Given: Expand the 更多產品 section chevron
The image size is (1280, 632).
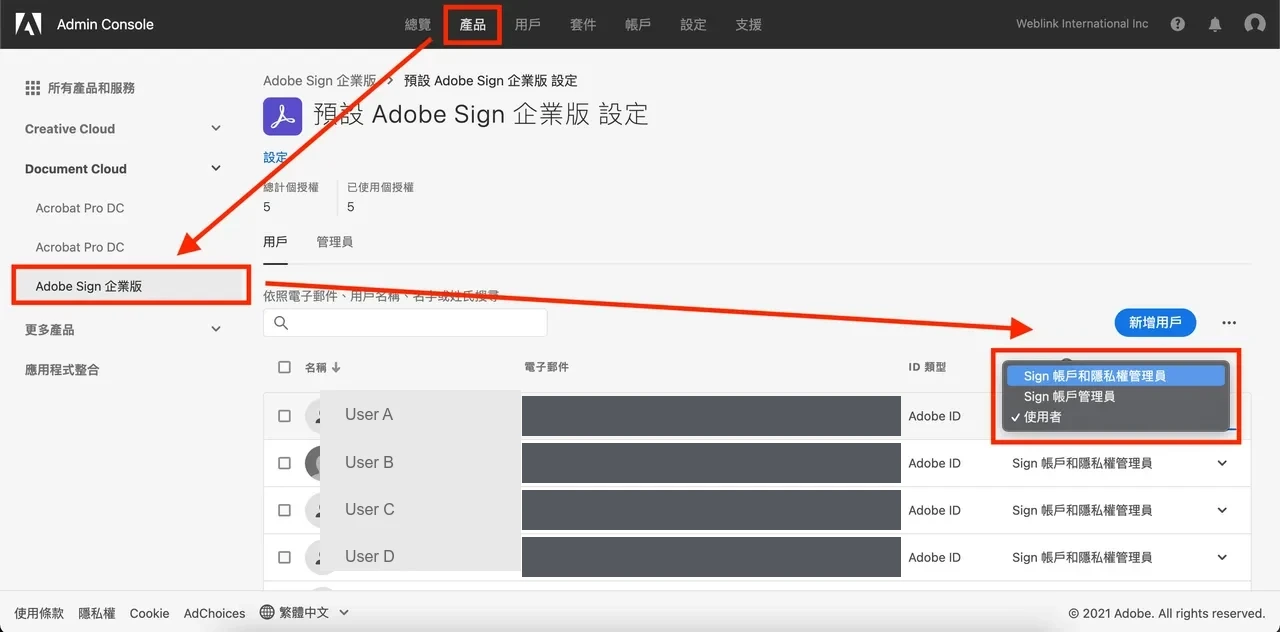Looking at the screenshot, I should 216,329.
